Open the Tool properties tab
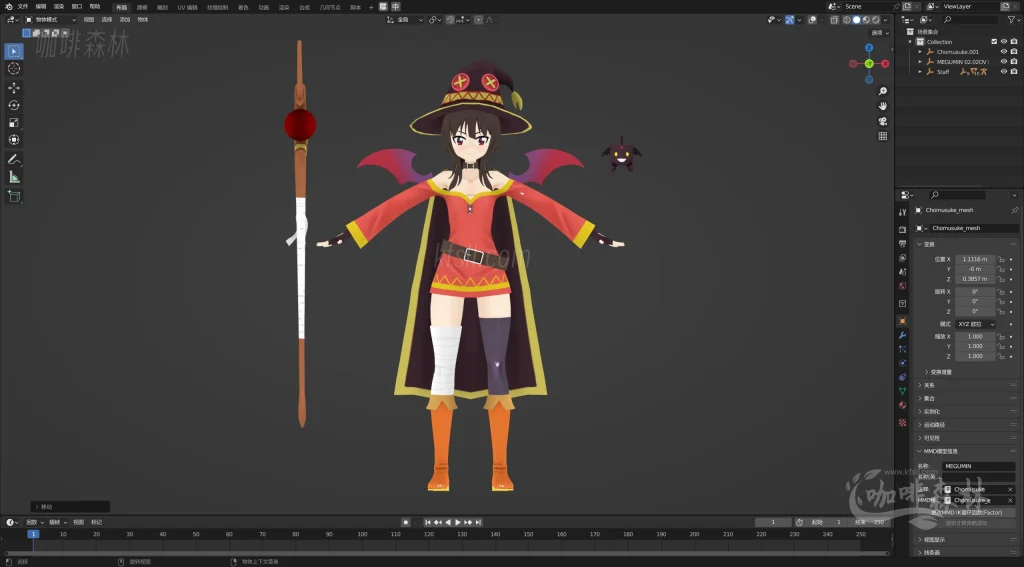The image size is (1024, 567). (903, 212)
